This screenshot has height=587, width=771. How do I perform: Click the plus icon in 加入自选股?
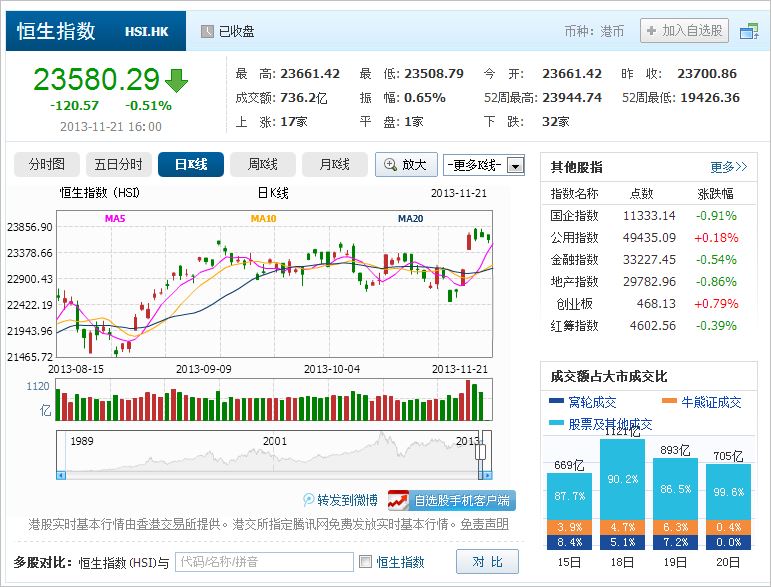[651, 30]
